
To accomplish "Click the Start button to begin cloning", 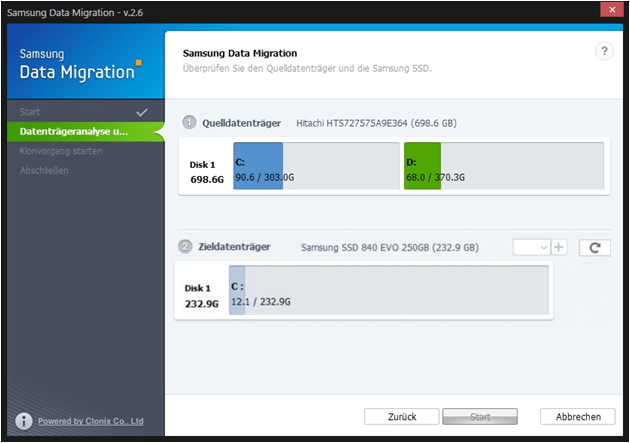I will [480, 416].
